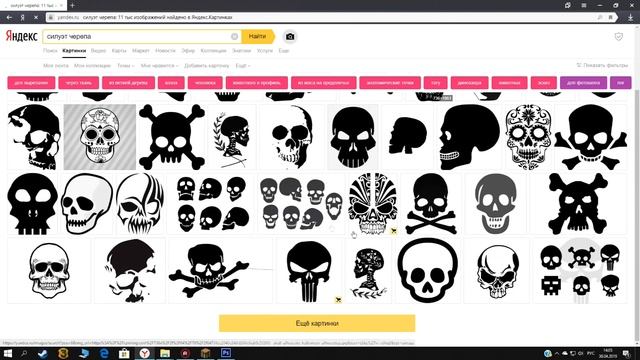
Task: Open the protection shield icon at the top right
Action: [x=619, y=37]
